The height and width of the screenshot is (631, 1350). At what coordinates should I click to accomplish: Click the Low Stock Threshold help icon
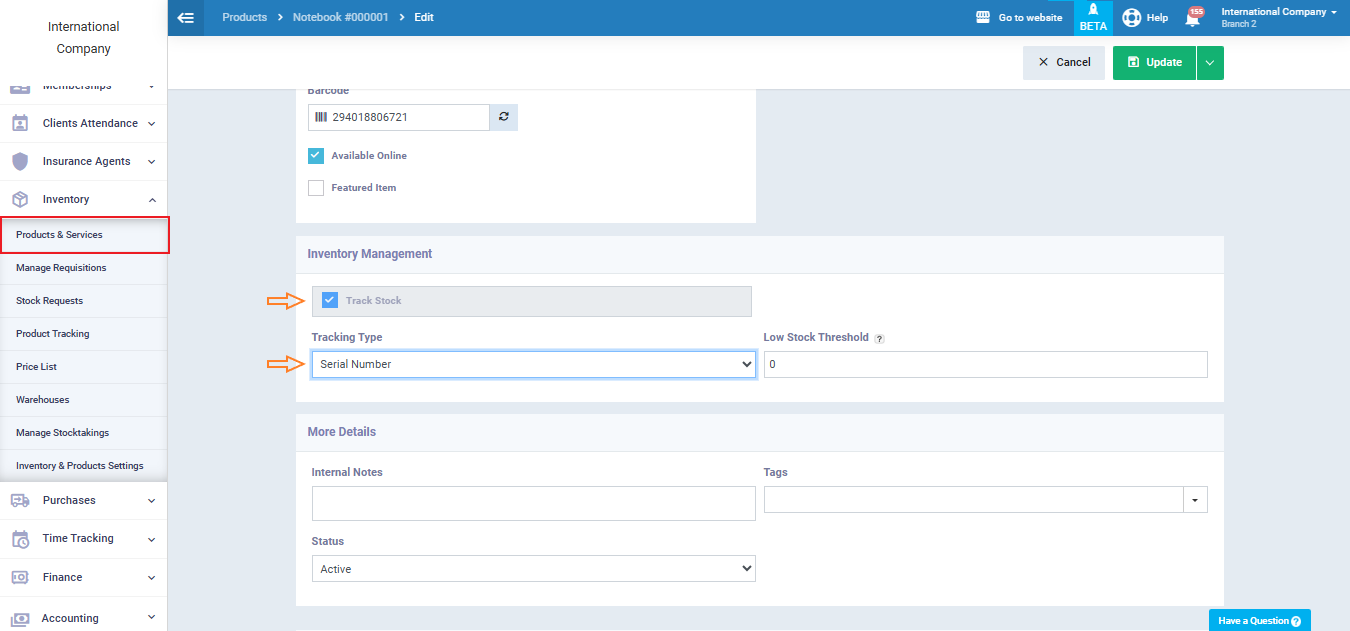(879, 339)
